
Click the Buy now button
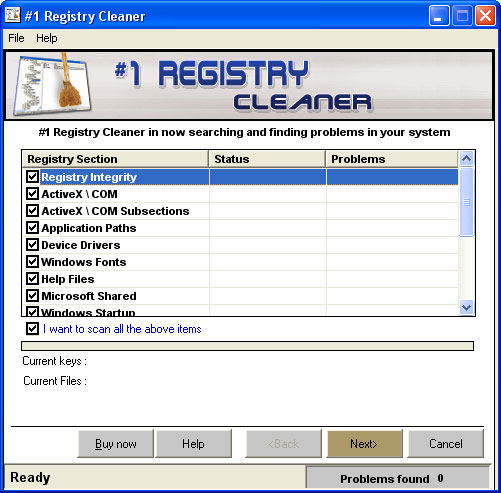[116, 444]
